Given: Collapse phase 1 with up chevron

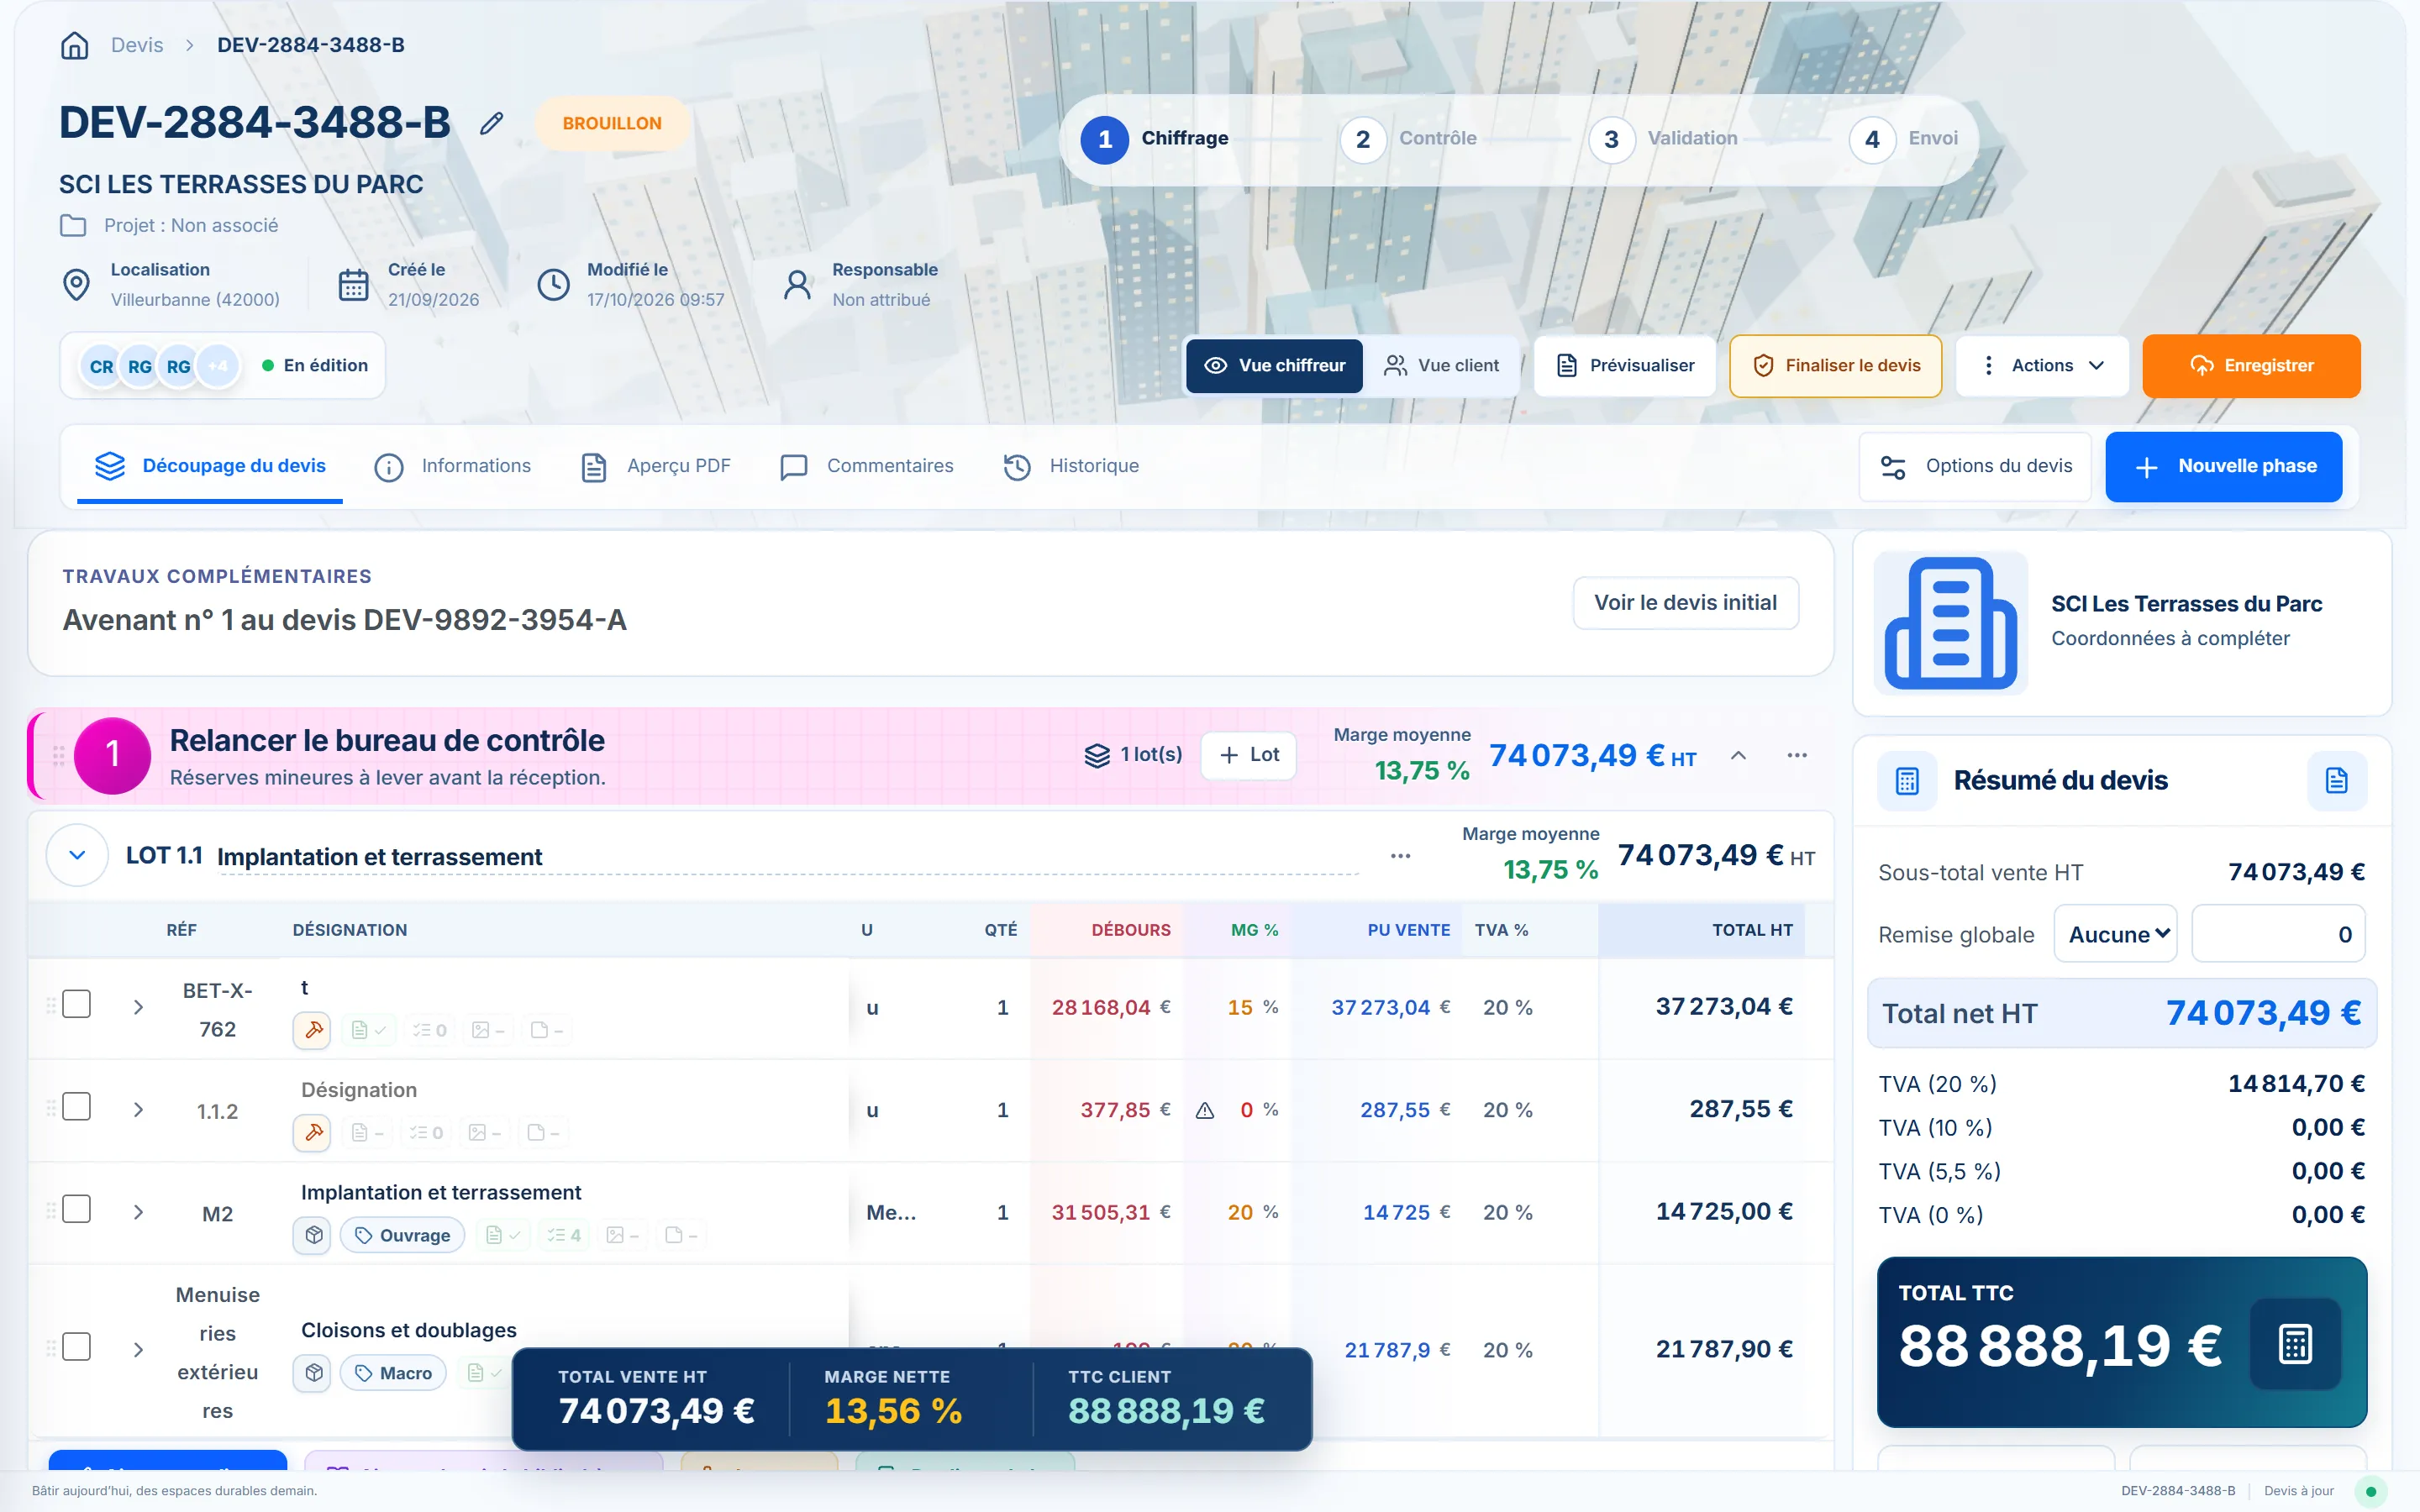Looking at the screenshot, I should 1739,755.
